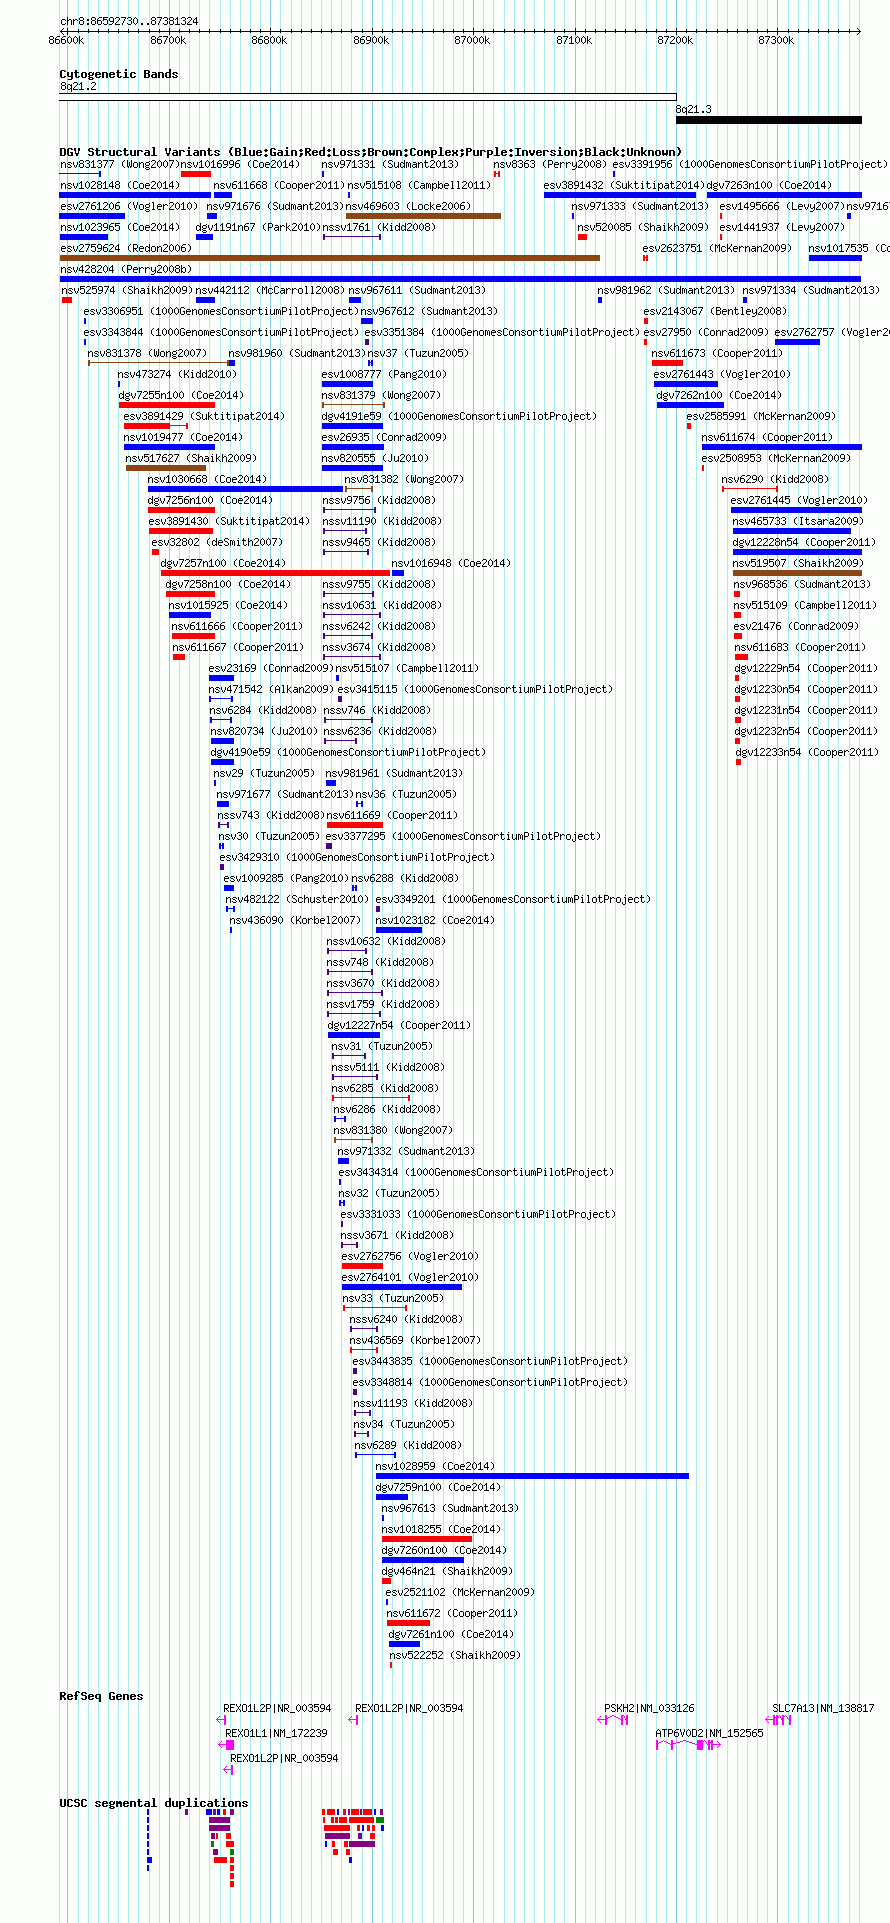Image resolution: width=890 pixels, height=1923 pixels.
Task: Click the 8q21.2 band label
Action: (78, 87)
